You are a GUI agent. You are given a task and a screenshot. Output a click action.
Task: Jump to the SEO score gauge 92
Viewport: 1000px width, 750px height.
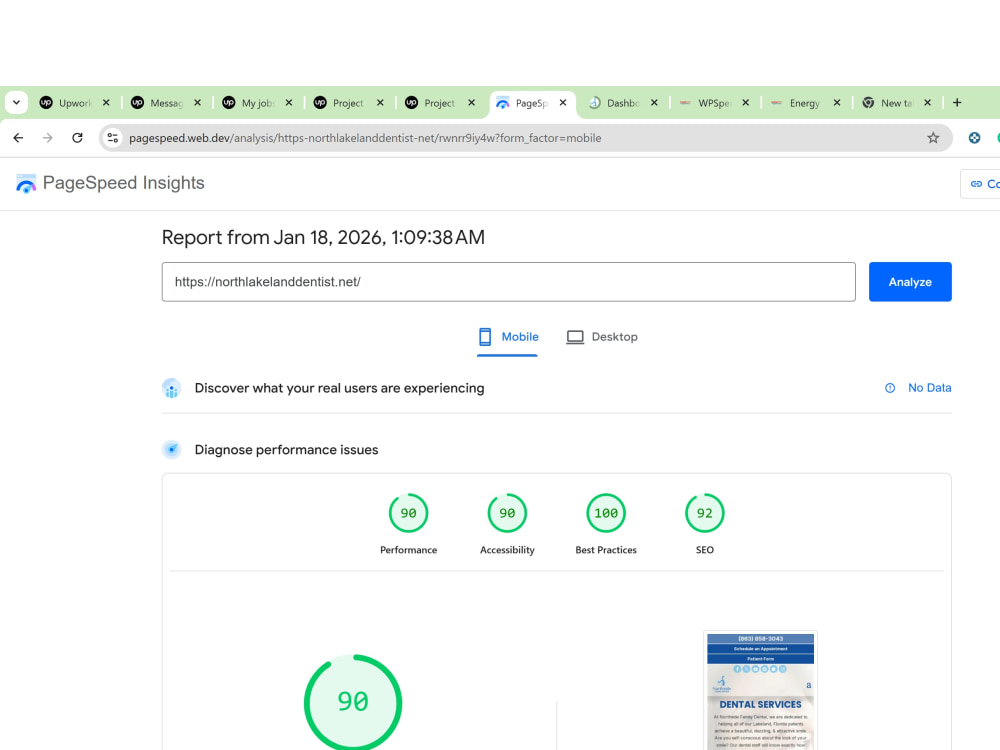tap(705, 513)
